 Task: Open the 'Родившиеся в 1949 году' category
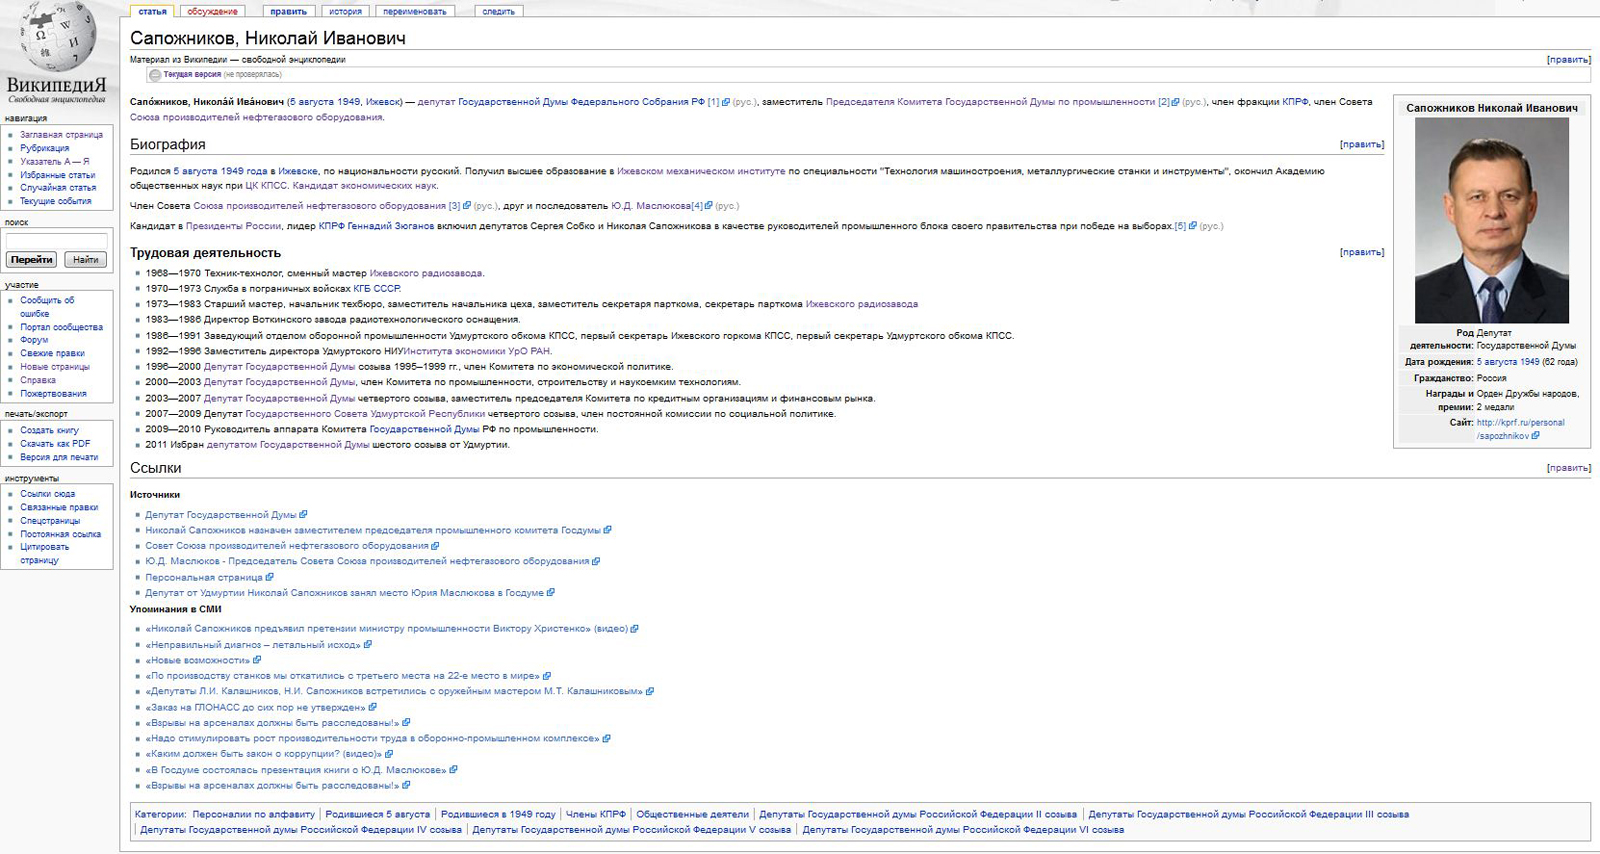pyautogui.click(x=498, y=814)
